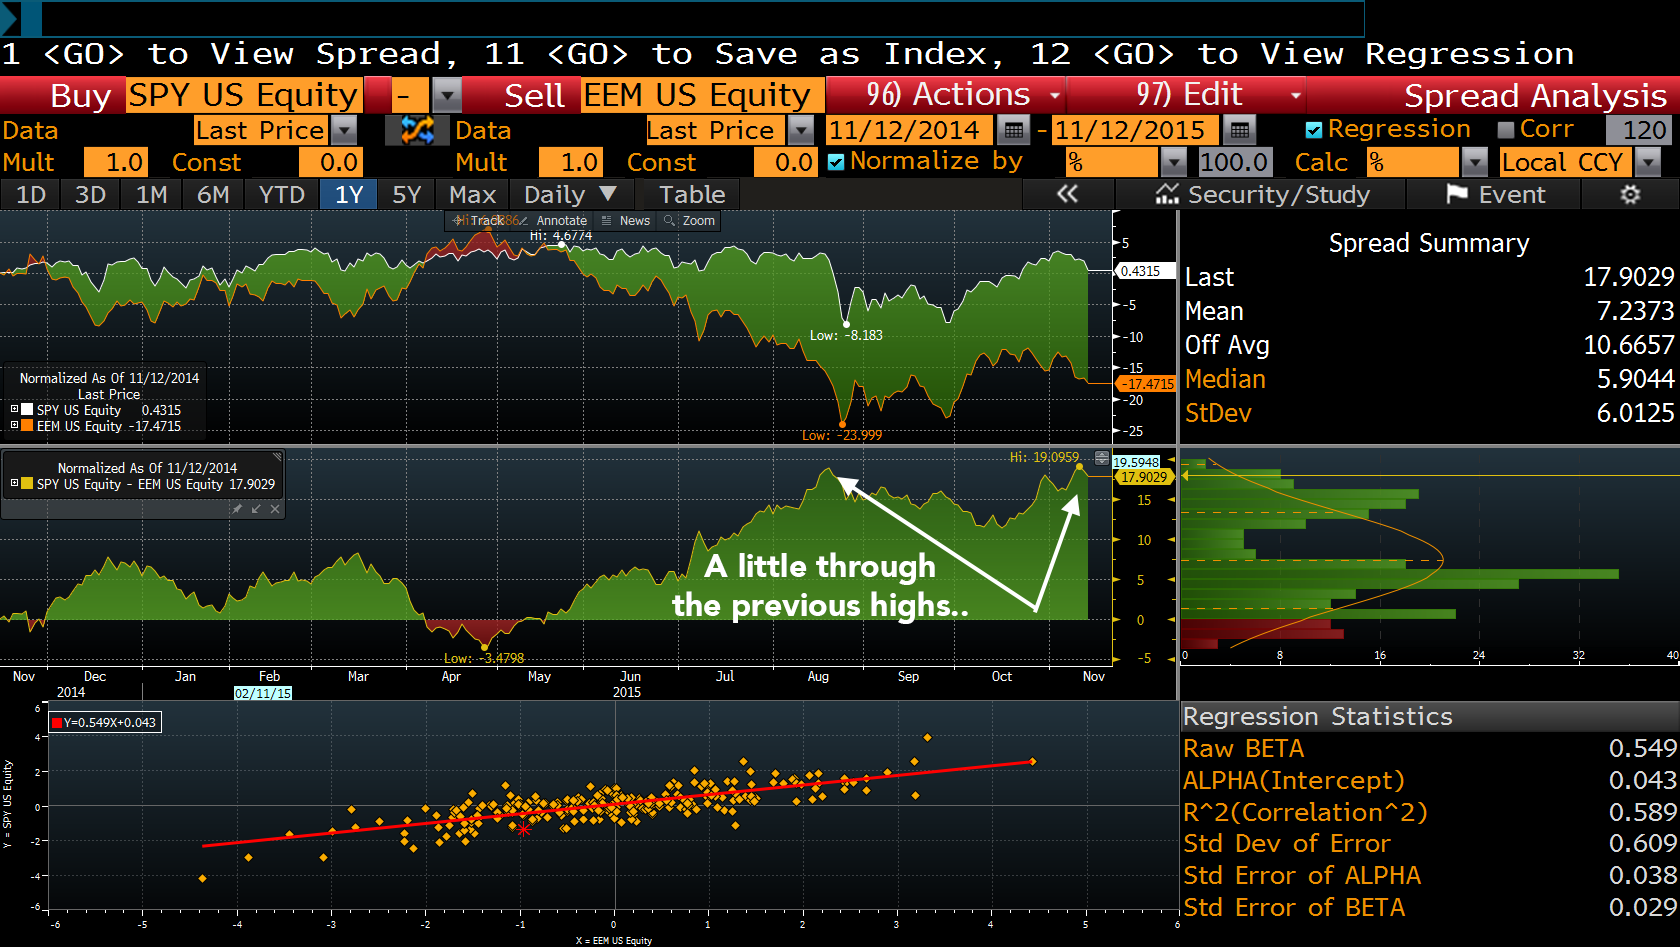Open the News tool on chart
This screenshot has width=1680, height=947.
[x=626, y=221]
